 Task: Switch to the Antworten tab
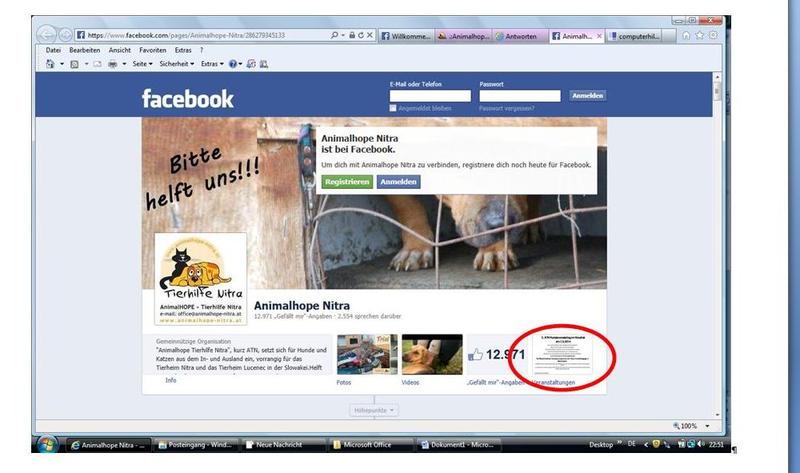520,36
